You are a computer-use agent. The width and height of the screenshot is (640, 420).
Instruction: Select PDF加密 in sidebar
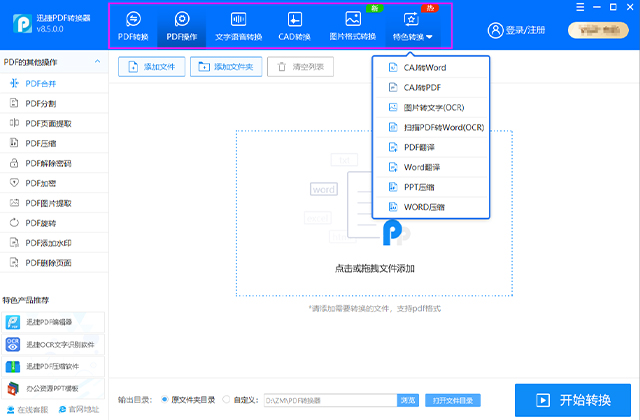tap(54, 183)
